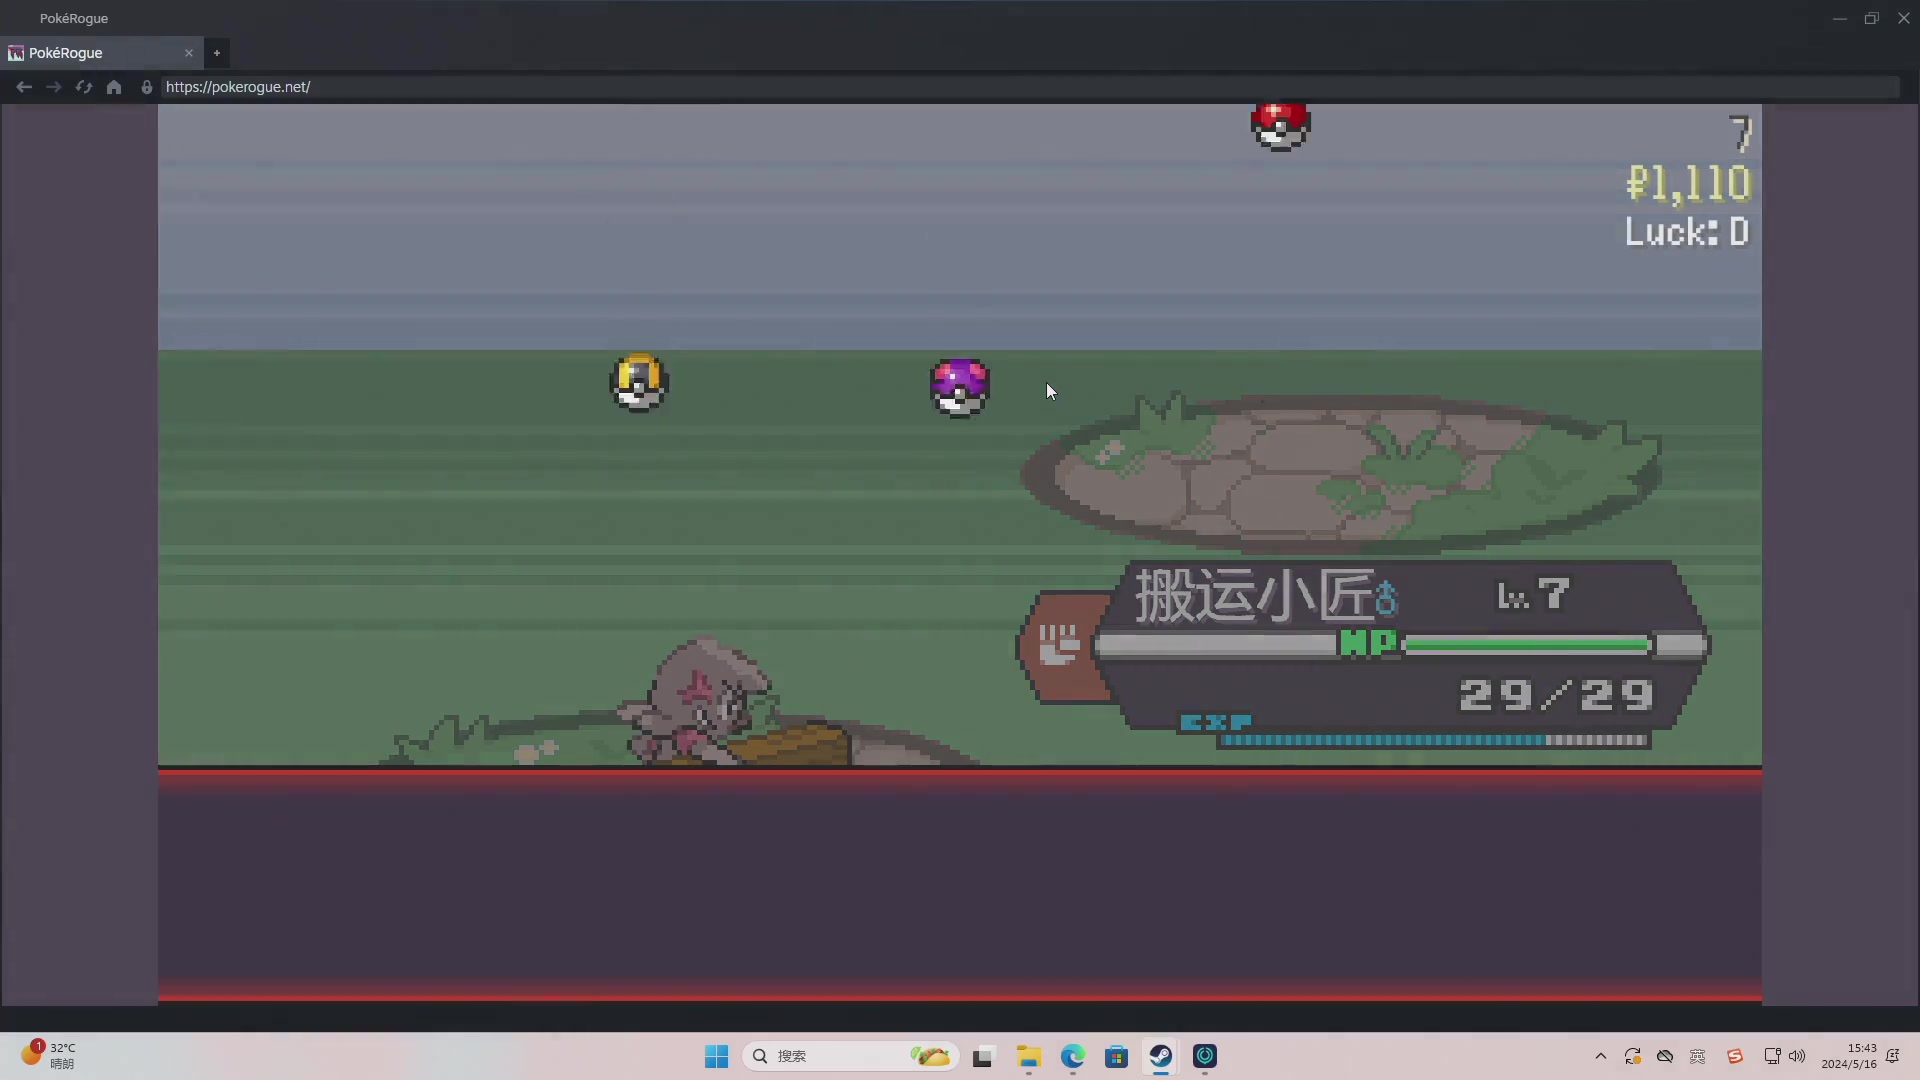Select the PokéRogue browser tab

(x=100, y=53)
